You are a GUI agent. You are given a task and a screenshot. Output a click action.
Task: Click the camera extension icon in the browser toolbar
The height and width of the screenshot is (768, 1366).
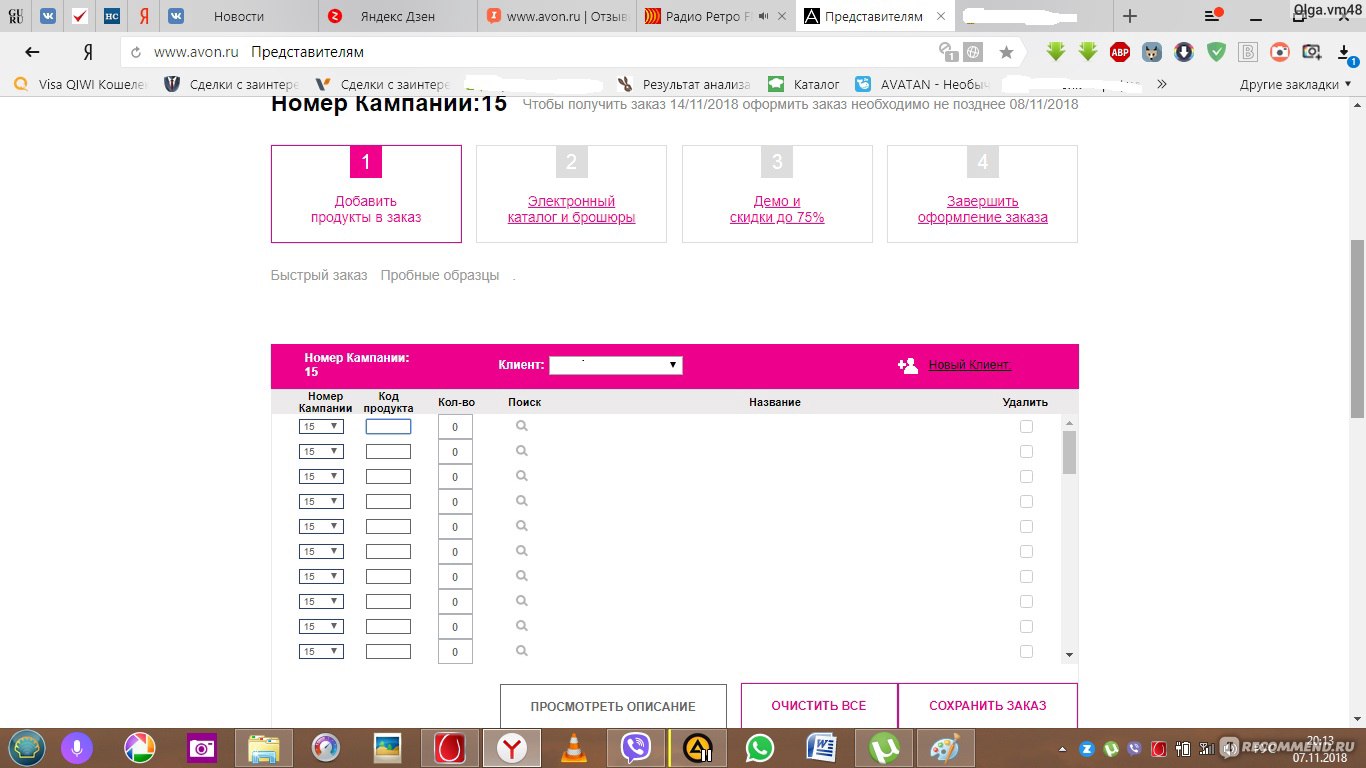coord(1312,52)
